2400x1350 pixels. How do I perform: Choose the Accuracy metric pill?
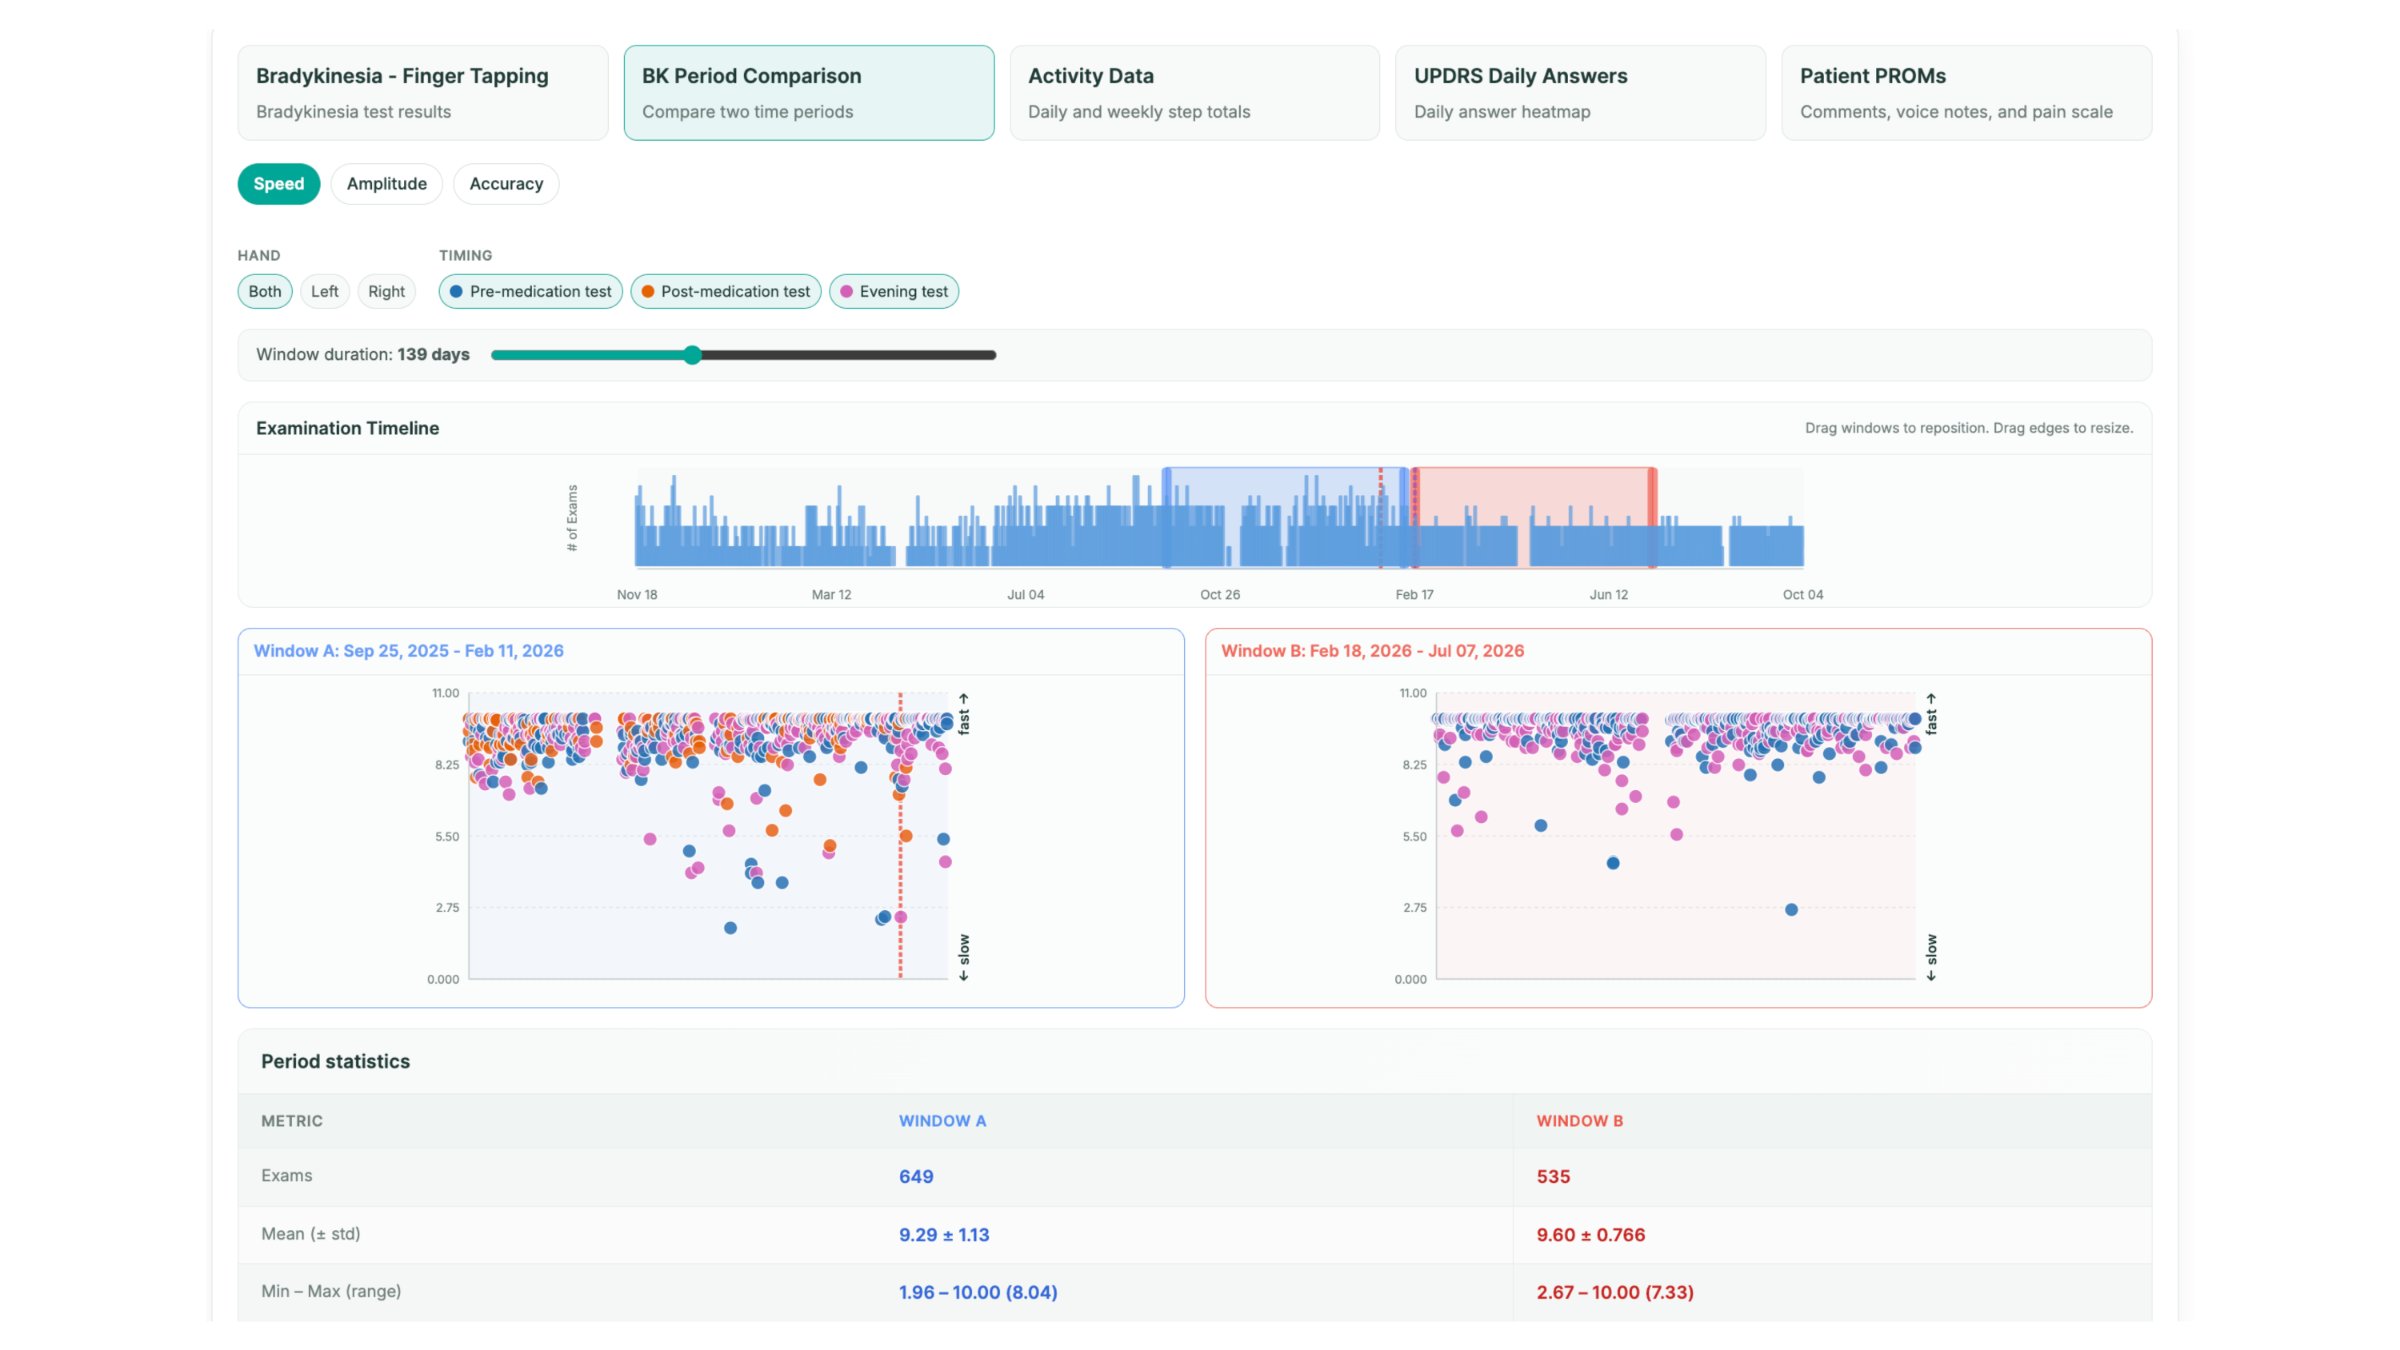click(506, 184)
